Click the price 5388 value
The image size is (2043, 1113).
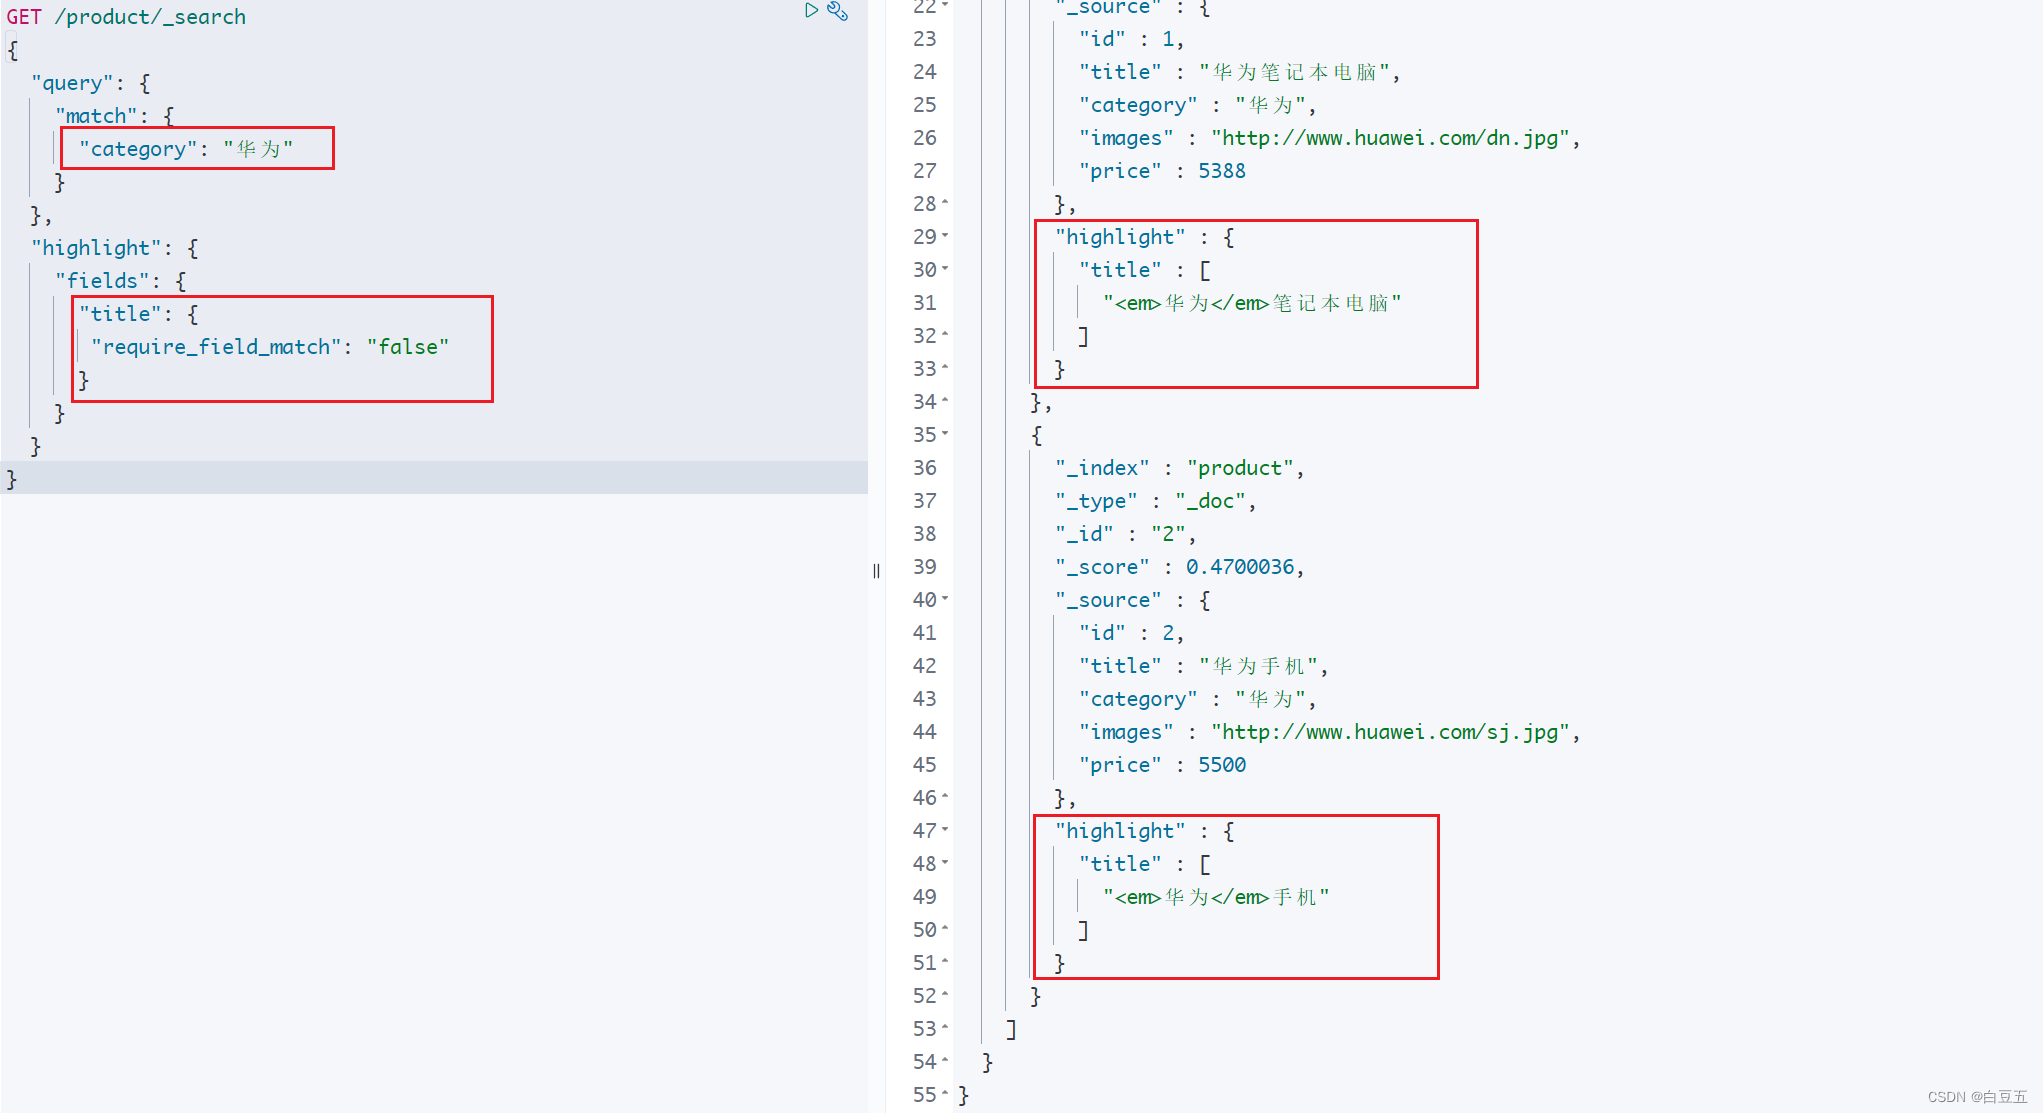coord(1222,171)
